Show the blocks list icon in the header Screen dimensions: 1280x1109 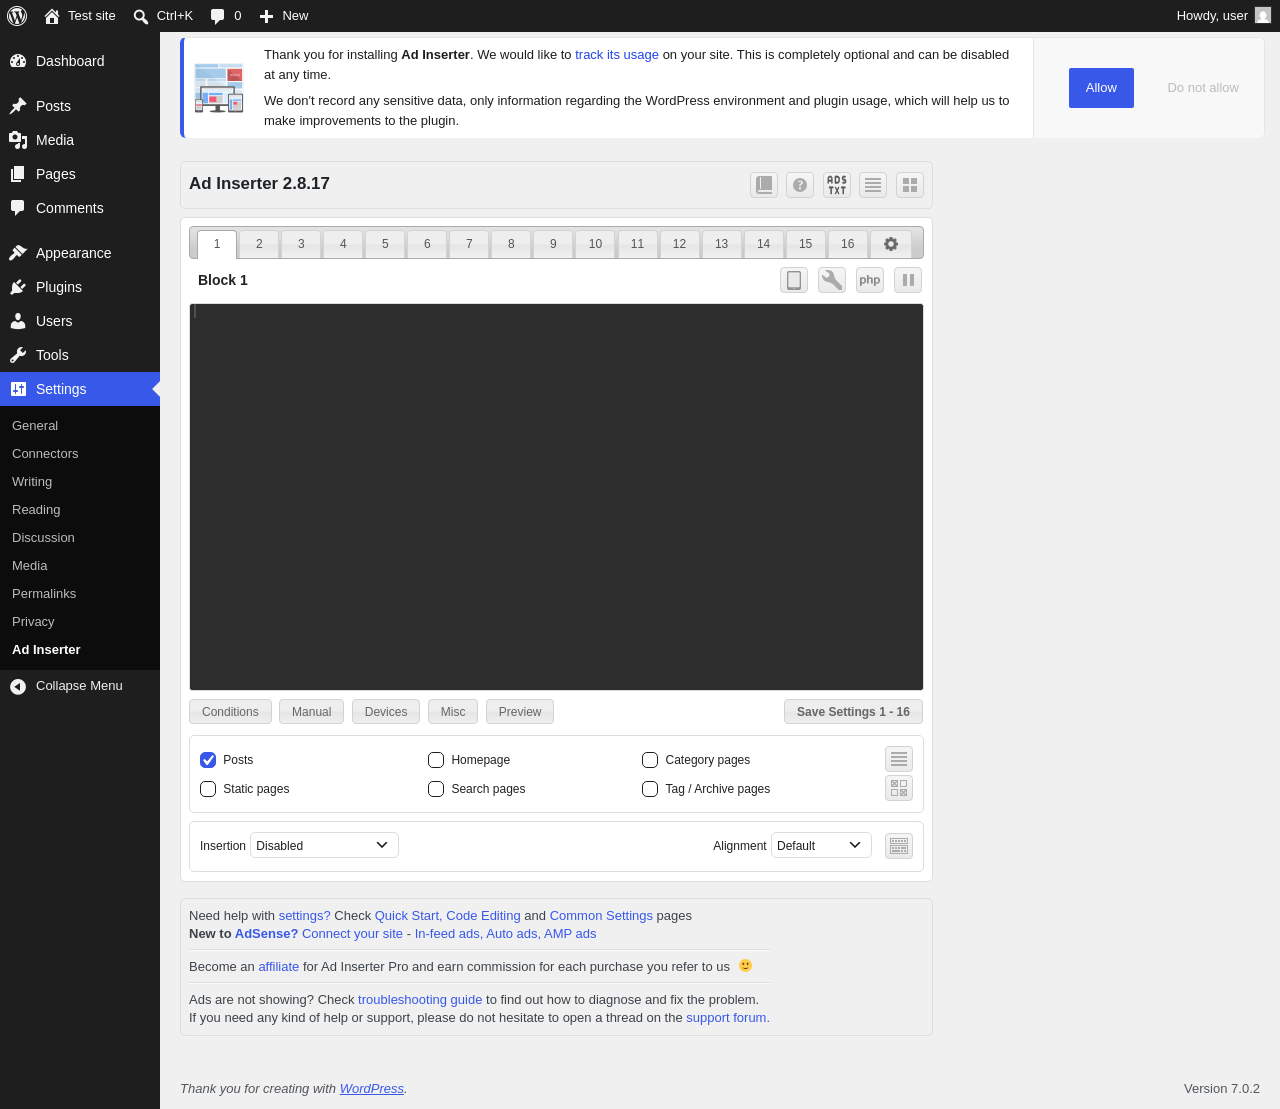(x=873, y=185)
